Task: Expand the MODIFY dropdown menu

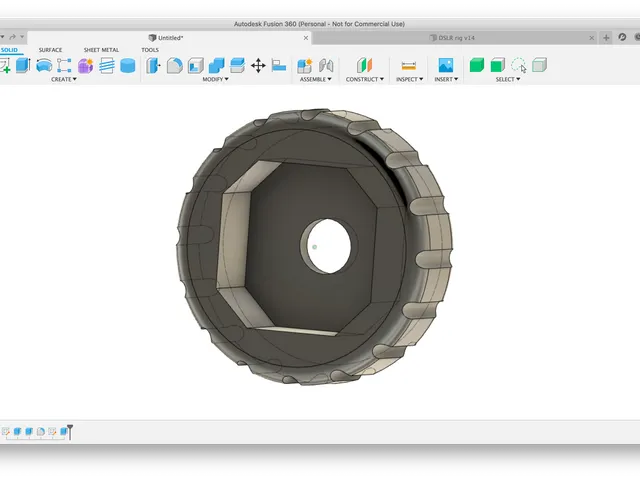Action: coord(216,79)
